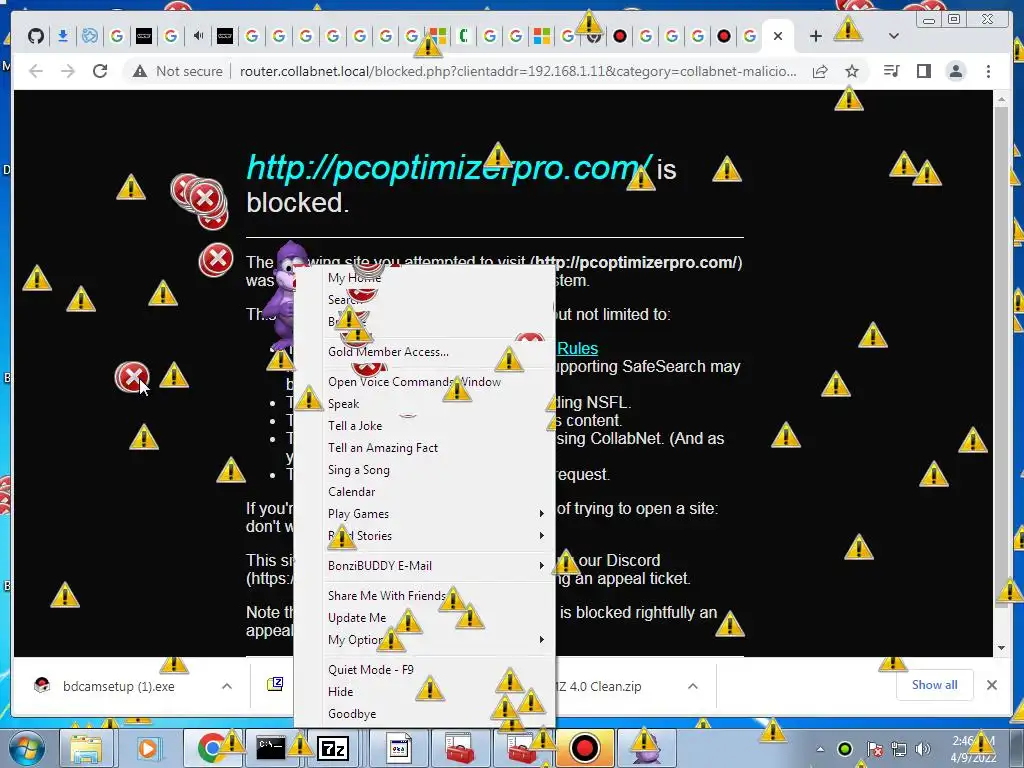Click the page scrollbar up arrow
This screenshot has width=1024, height=768.
(x=1002, y=99)
